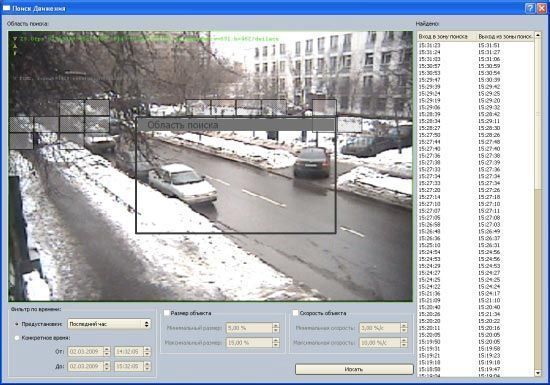Click stepper of minimum size 5,00 % field
Image resolution: width=550 pixels, height=385 pixels.
[276, 328]
